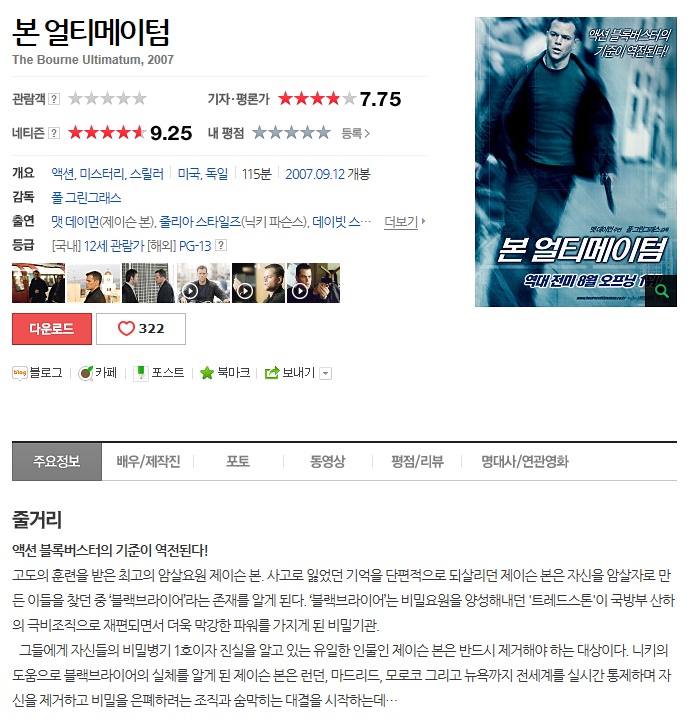
Task: Click the help icon next to 관람객
Action: (x=54, y=99)
